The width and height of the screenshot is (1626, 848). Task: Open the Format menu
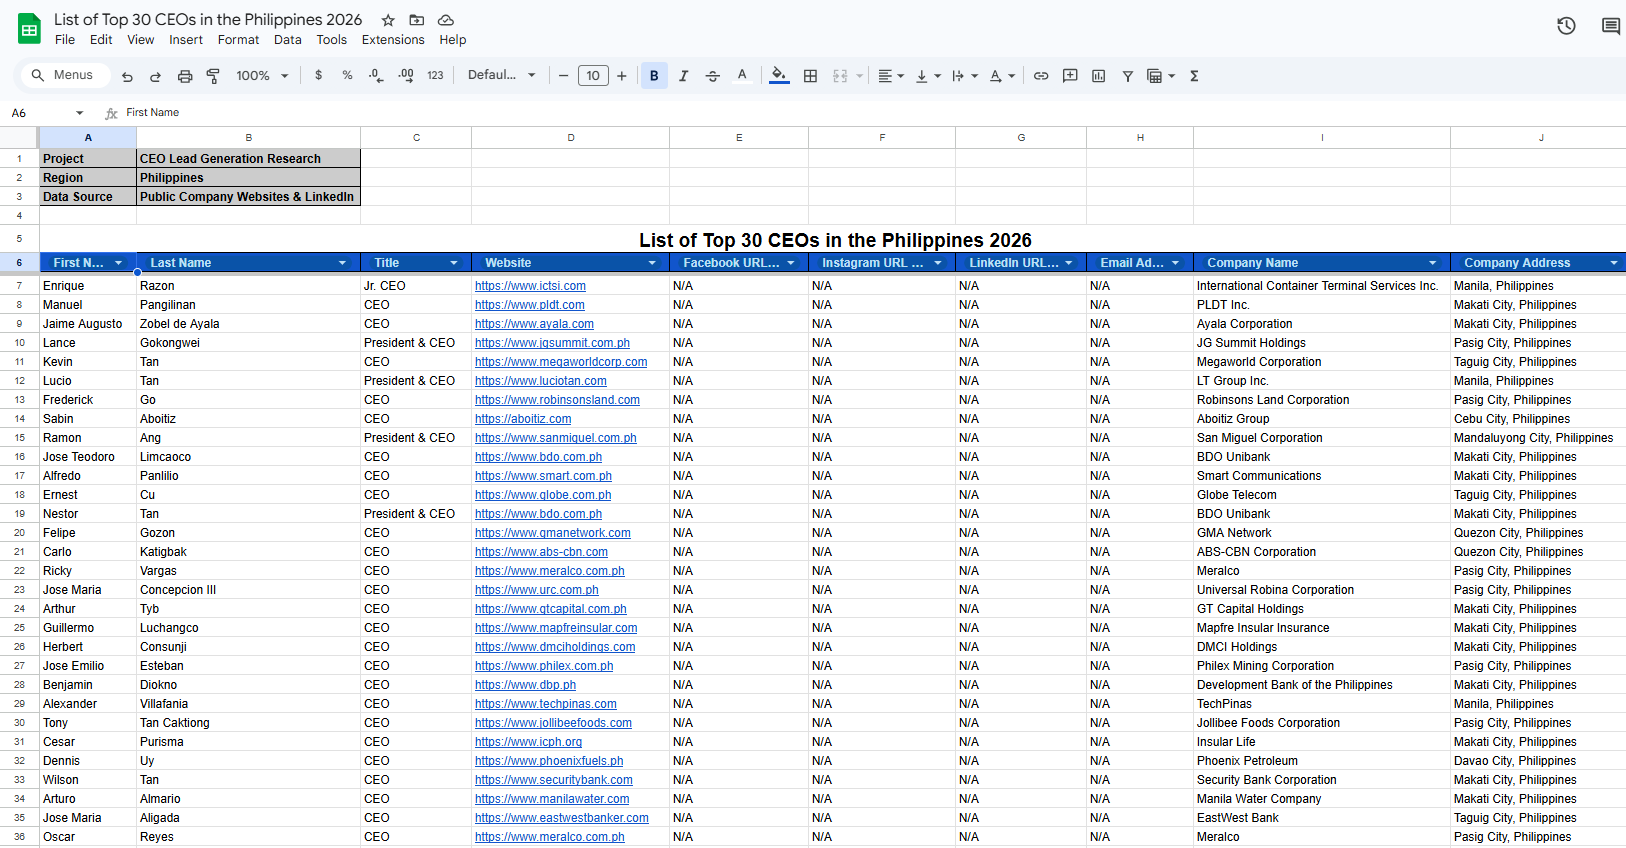pos(238,40)
